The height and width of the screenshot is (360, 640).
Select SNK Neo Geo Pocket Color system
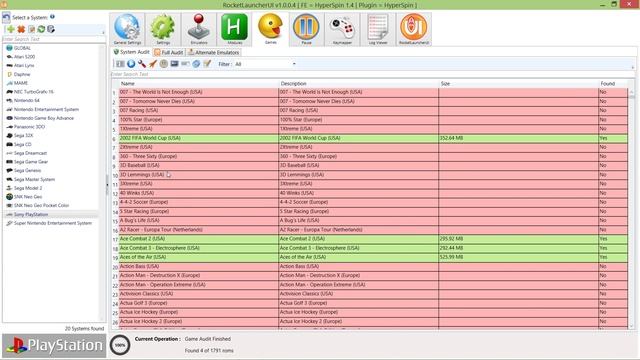point(41,205)
